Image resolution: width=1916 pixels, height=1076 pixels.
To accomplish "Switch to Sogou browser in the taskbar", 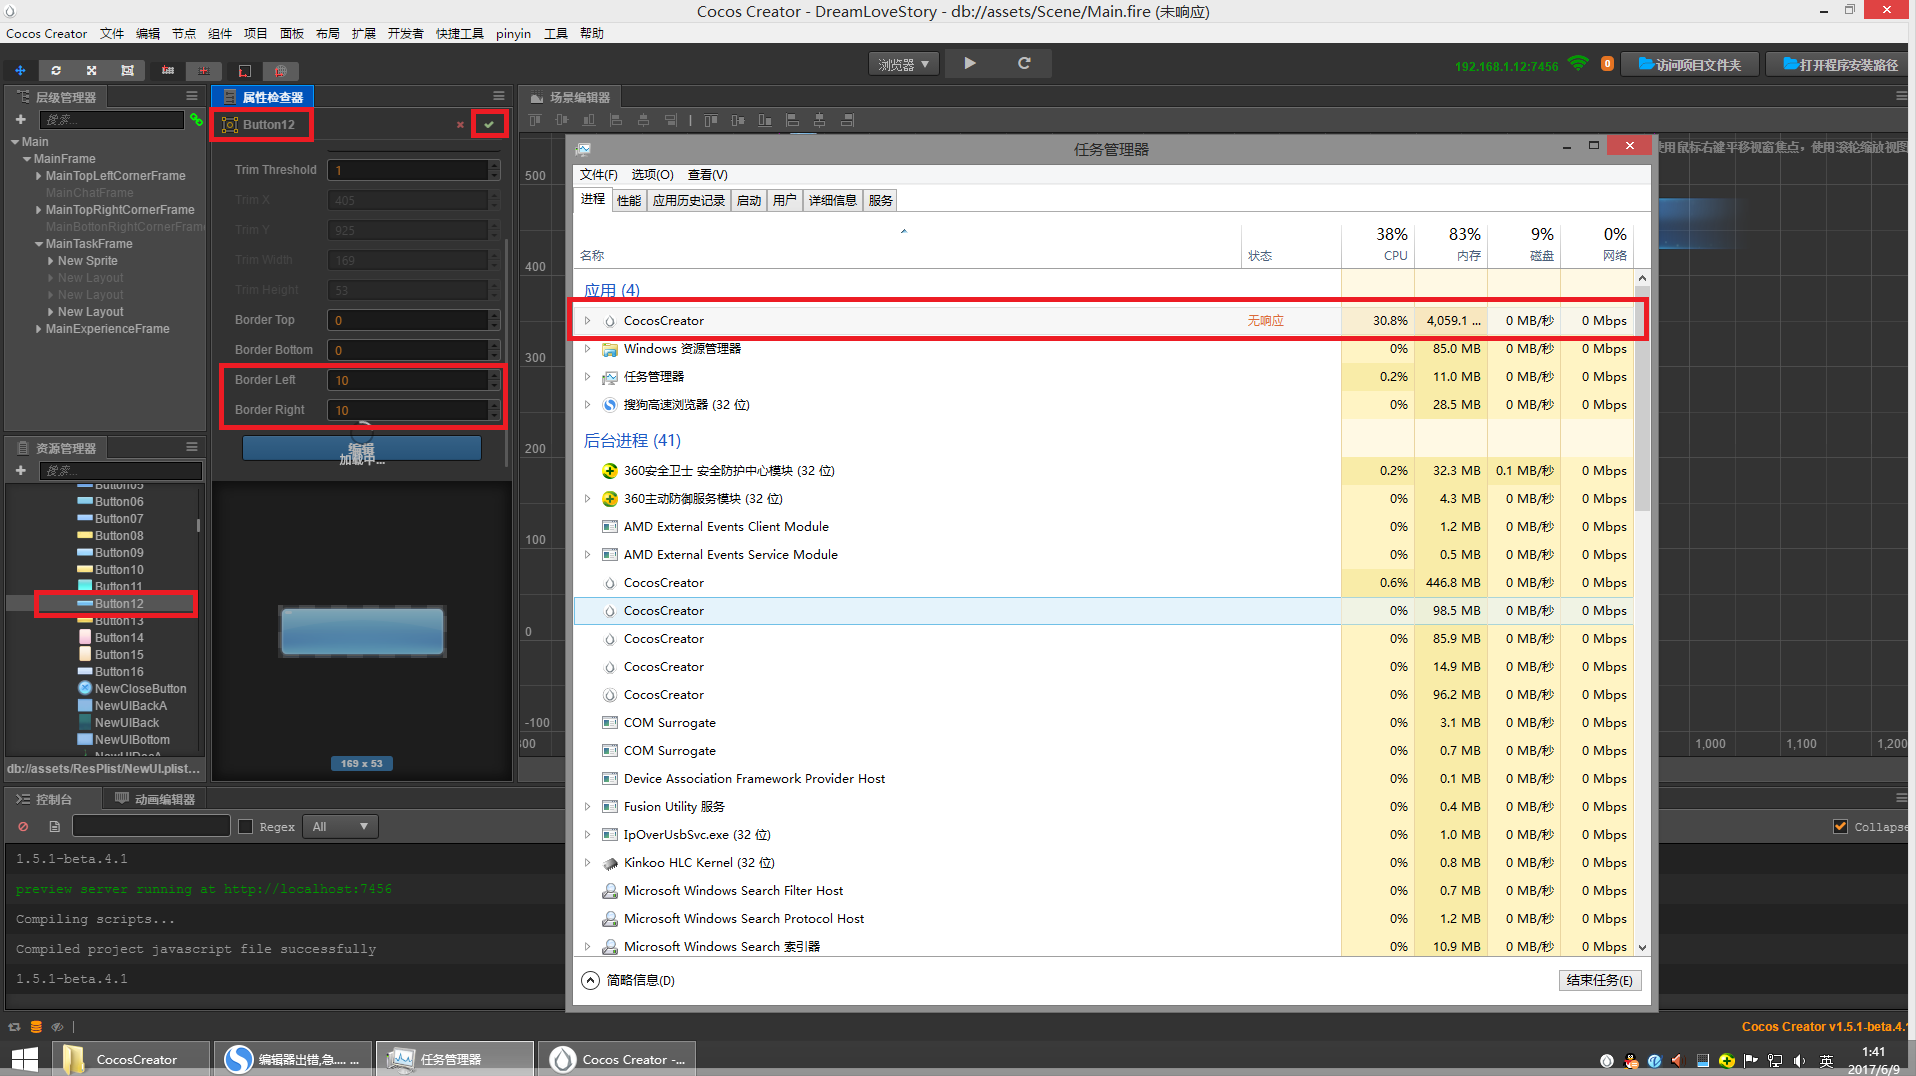I will tap(293, 1059).
